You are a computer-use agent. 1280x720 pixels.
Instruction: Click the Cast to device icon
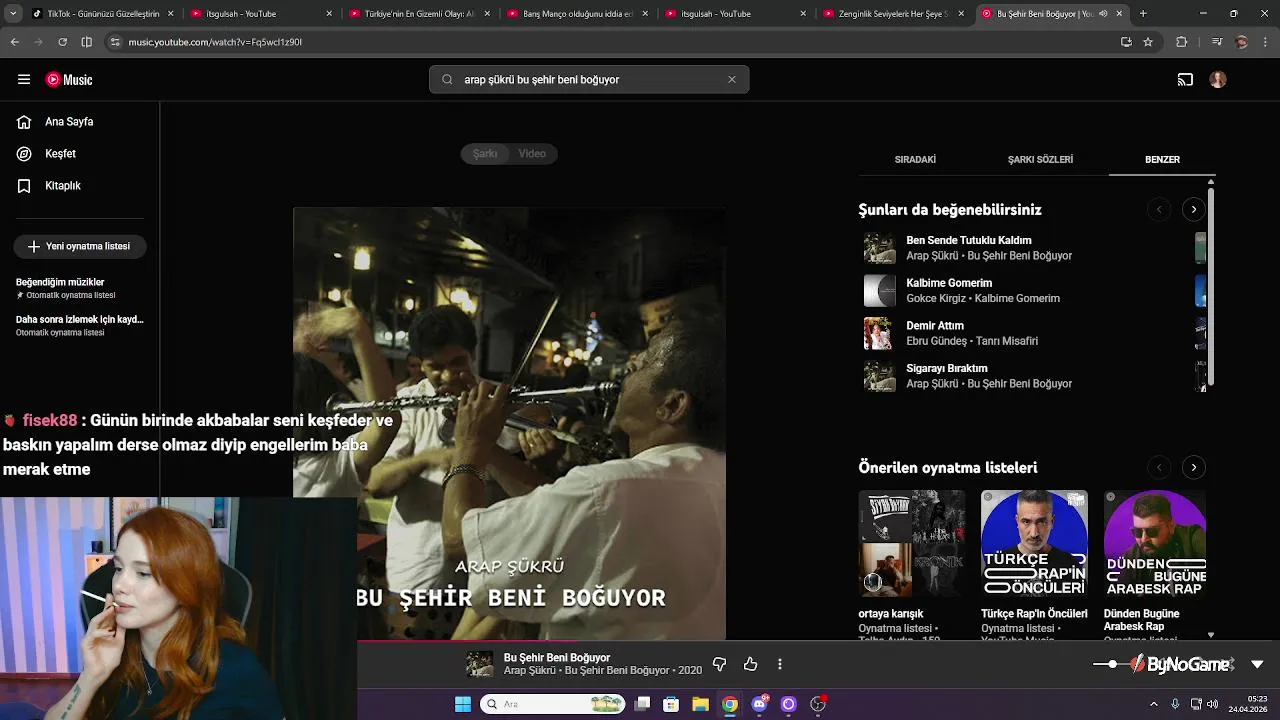point(1185,79)
